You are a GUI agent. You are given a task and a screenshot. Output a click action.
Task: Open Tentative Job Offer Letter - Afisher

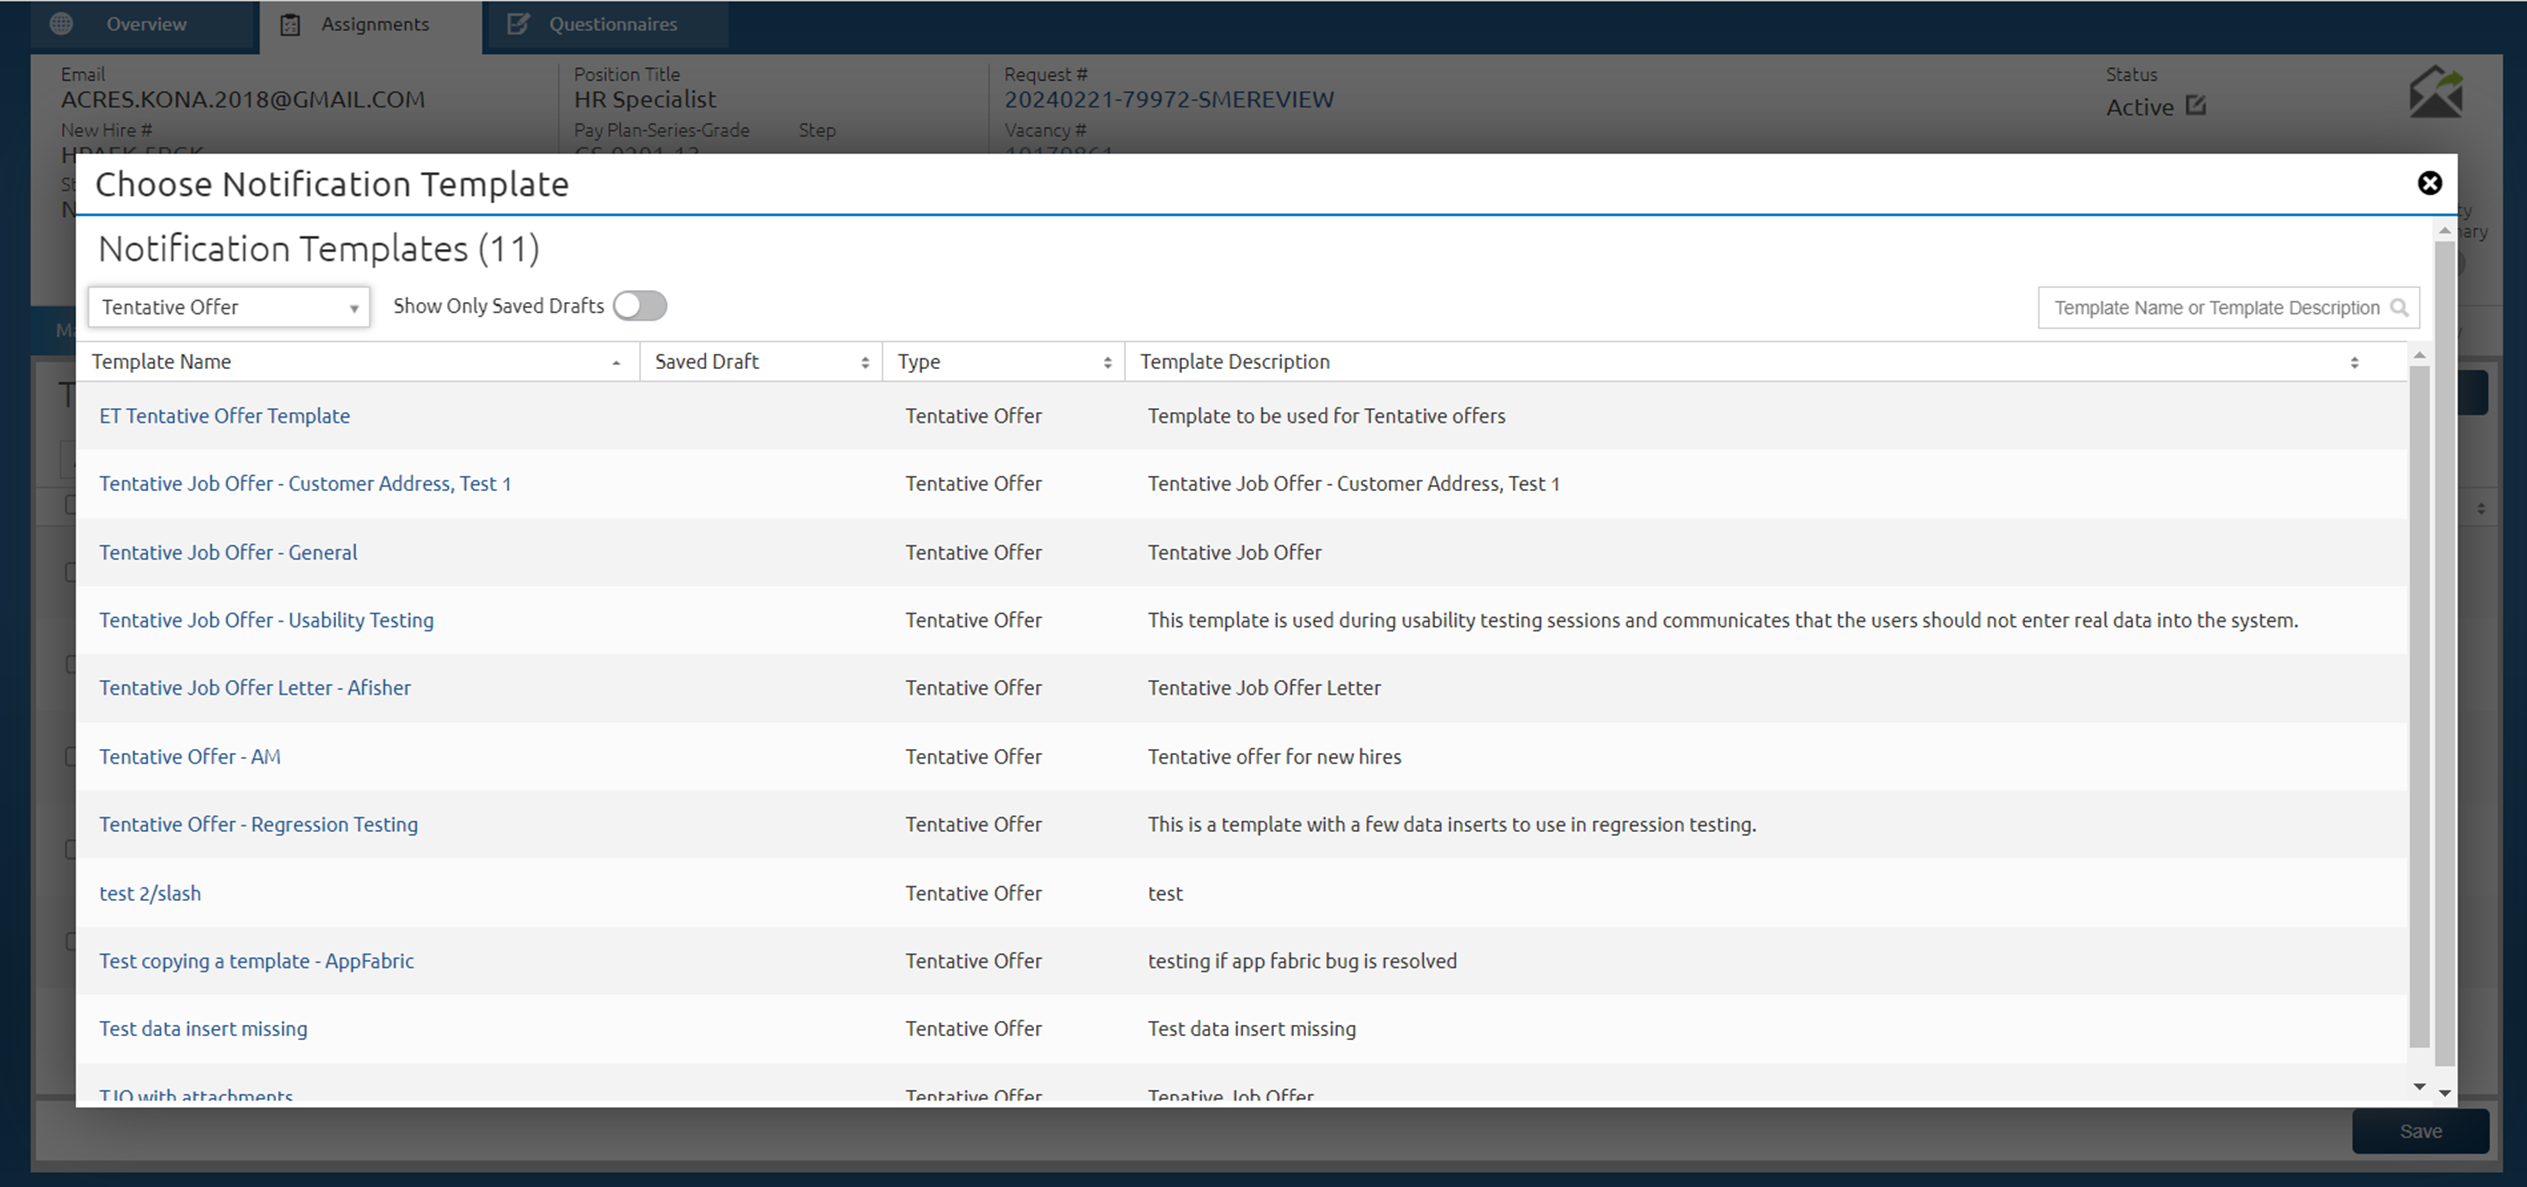(255, 688)
